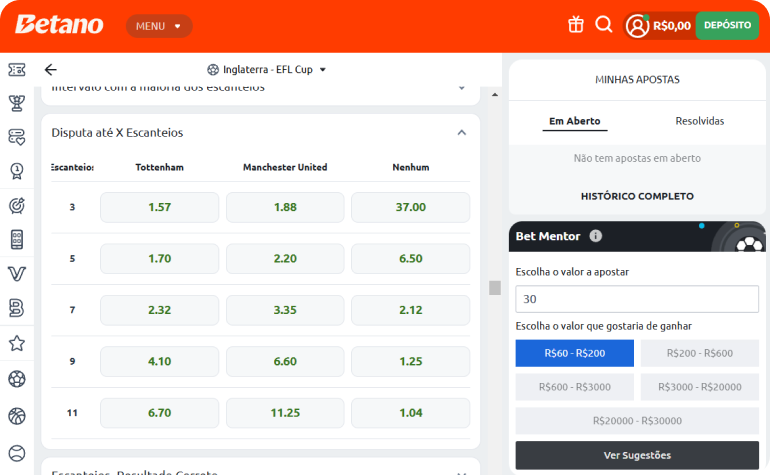Open HISTÓRICO COMPLETO link
This screenshot has height=475, width=770.
637,196
